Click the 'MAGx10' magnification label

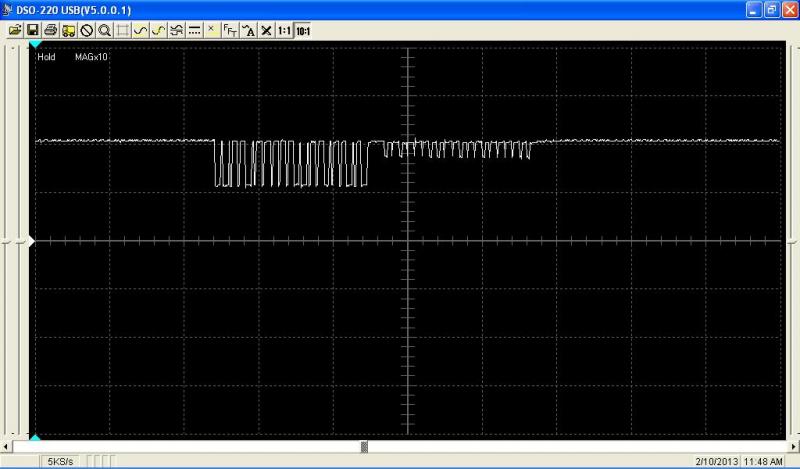click(x=91, y=57)
